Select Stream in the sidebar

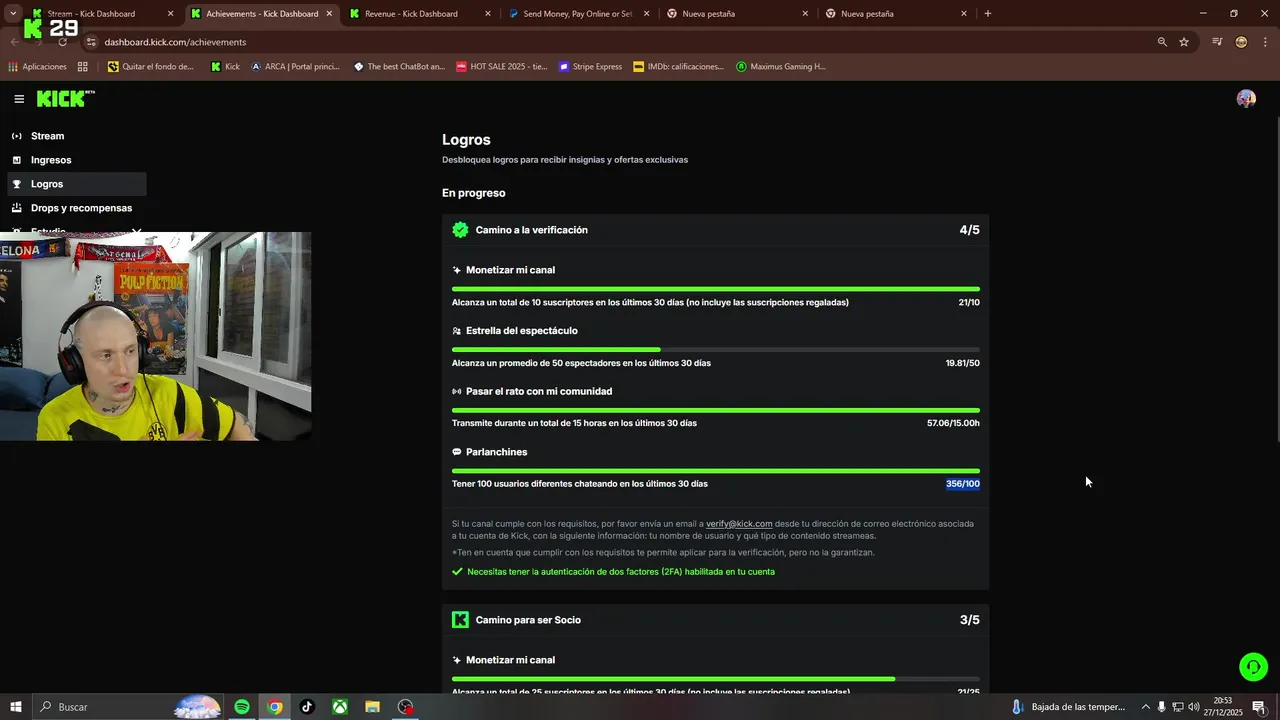pos(77,136)
